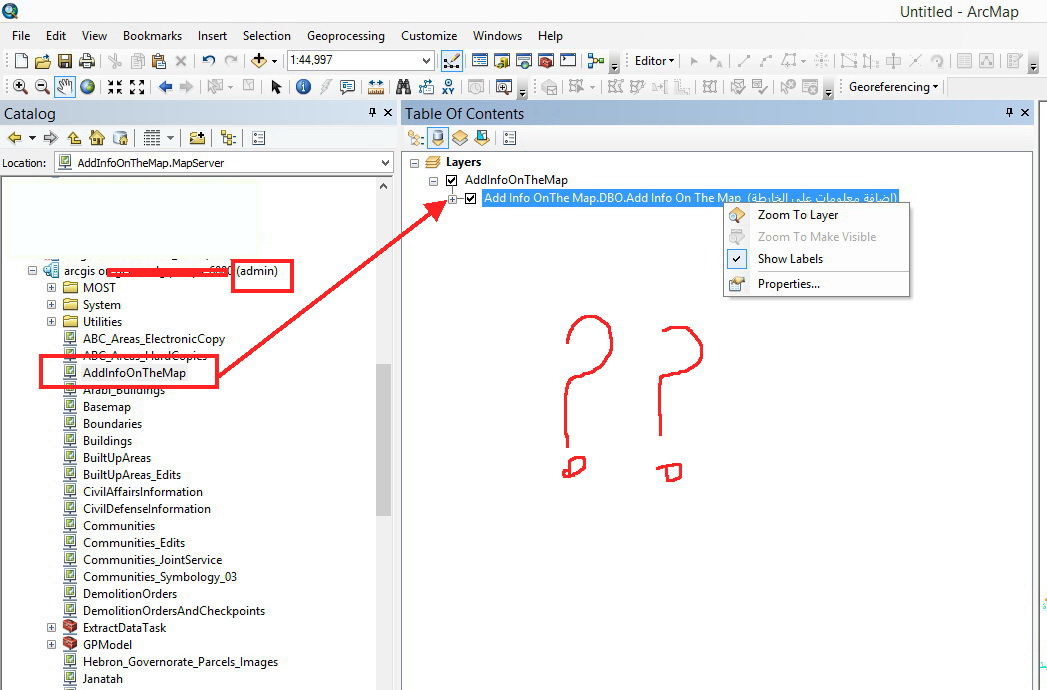This screenshot has height=690, width=1047.
Task: Open the Bookmarks menu
Action: (x=152, y=36)
